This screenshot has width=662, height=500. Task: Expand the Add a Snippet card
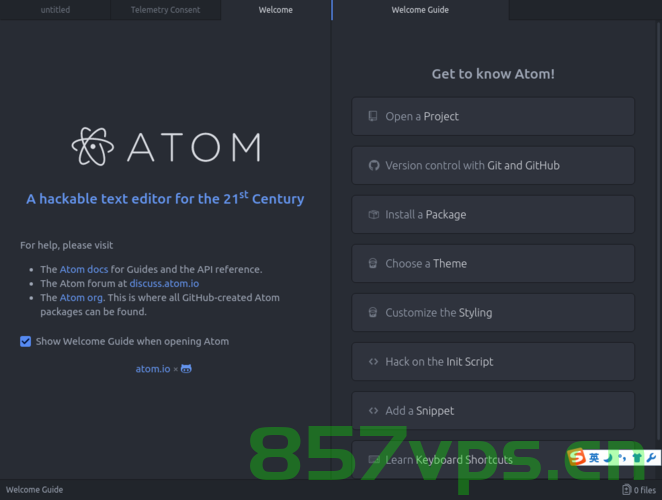click(x=493, y=410)
